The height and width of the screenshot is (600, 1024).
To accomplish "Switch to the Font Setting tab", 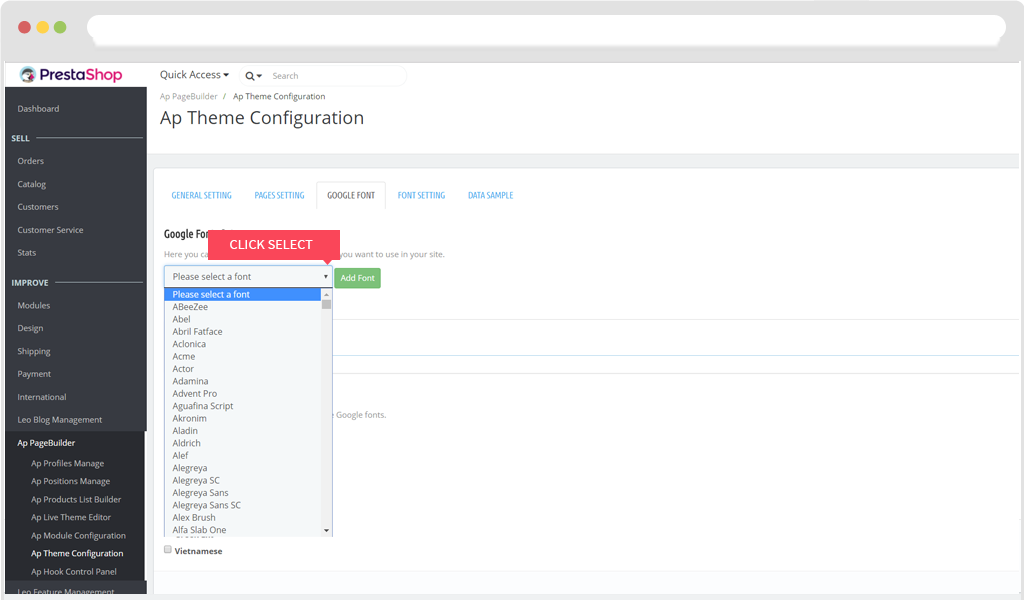I will point(421,195).
